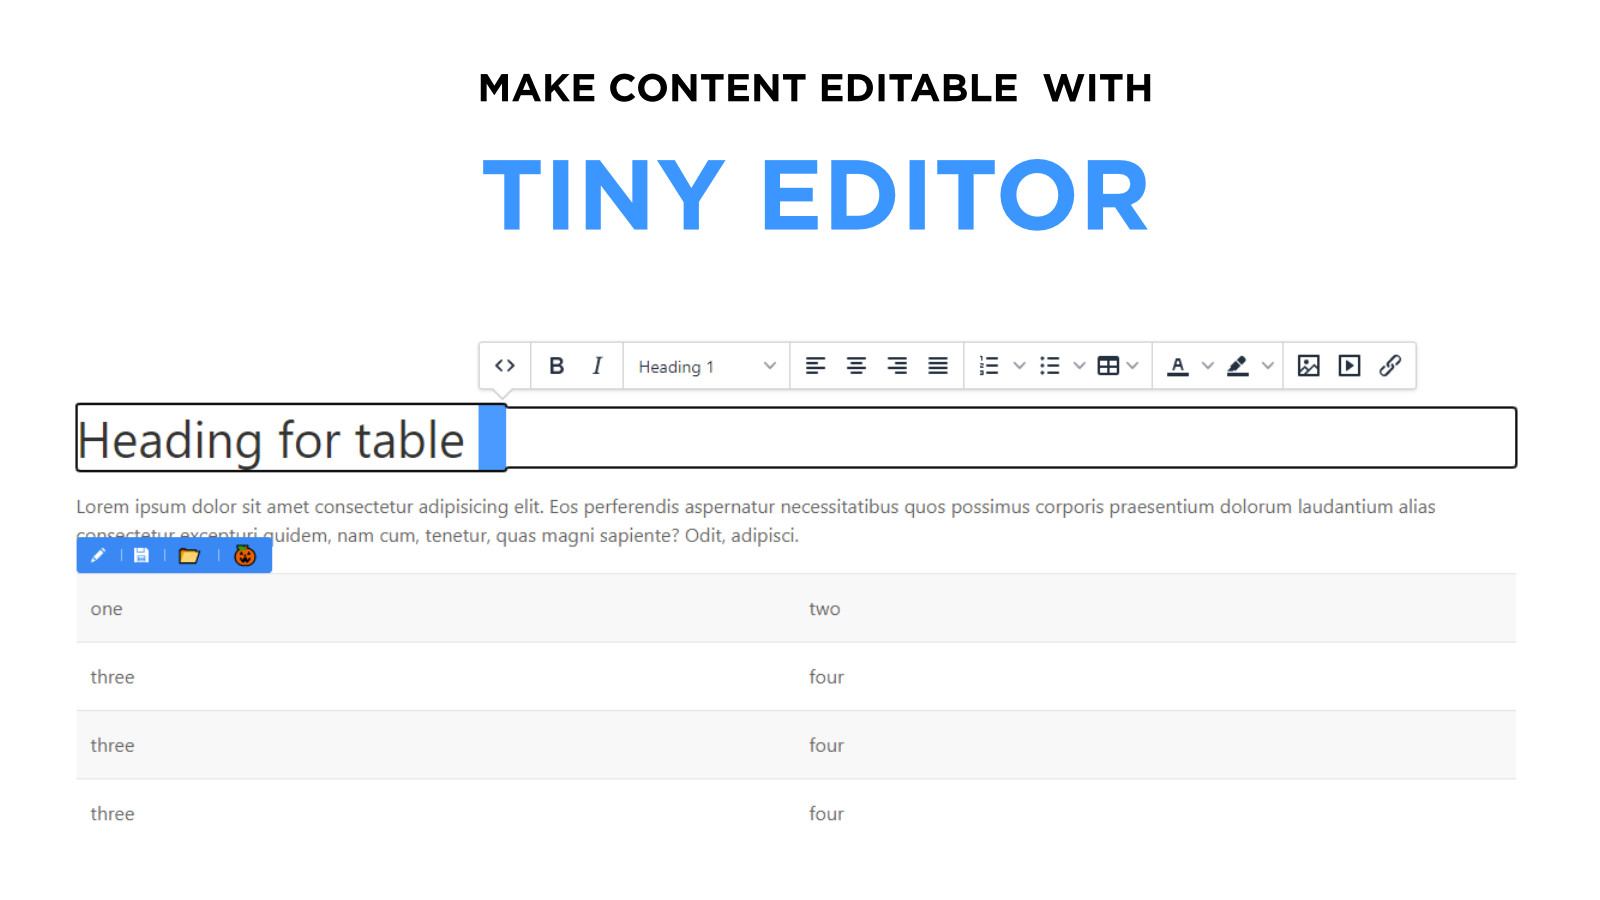Open the highlight color picker arrow
Screen dimensions: 1600x900
pyautogui.click(x=1268, y=366)
